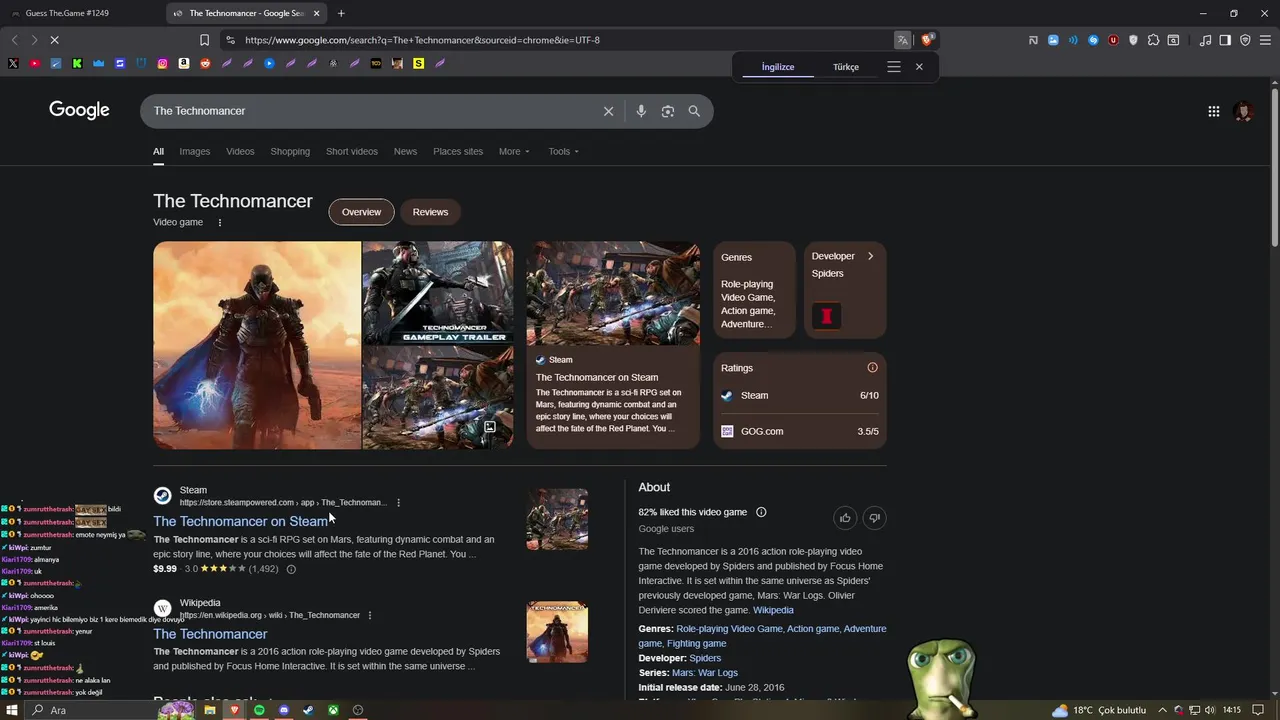Open Wikipedia link in About description
The width and height of the screenshot is (1280, 720).
tap(773, 610)
